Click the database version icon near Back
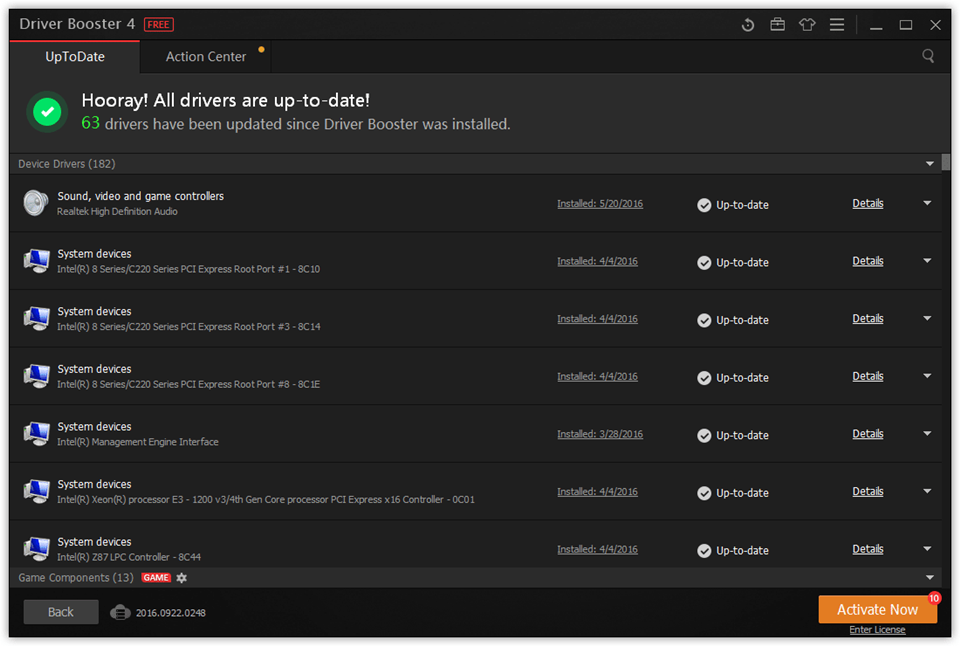Screen dimensions: 960x646 pos(120,612)
